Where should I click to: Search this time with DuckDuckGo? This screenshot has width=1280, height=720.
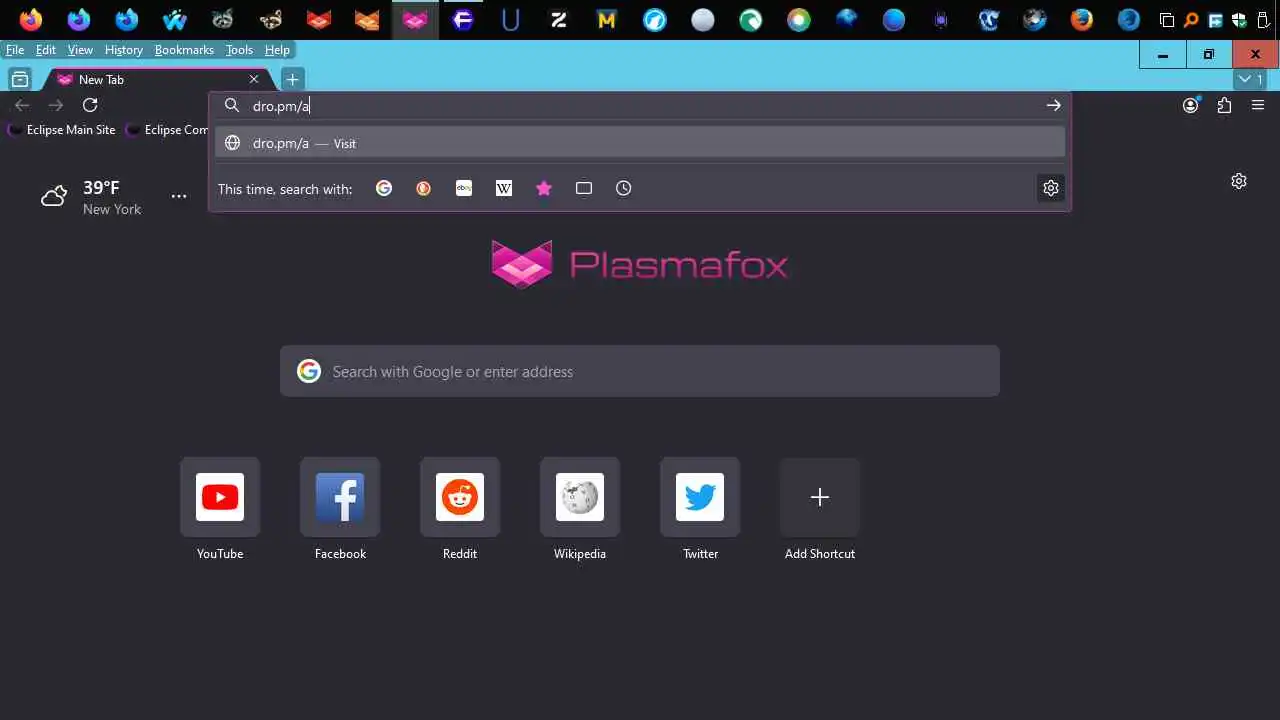tap(424, 188)
